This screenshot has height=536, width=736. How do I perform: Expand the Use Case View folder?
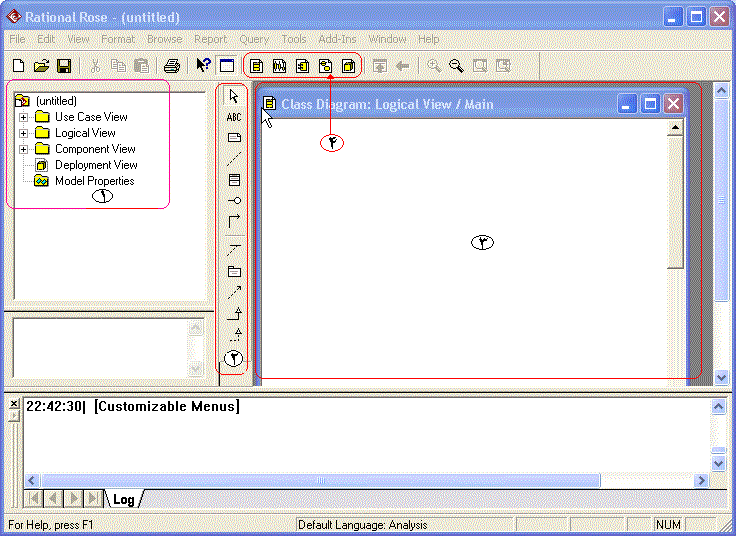[x=23, y=117]
